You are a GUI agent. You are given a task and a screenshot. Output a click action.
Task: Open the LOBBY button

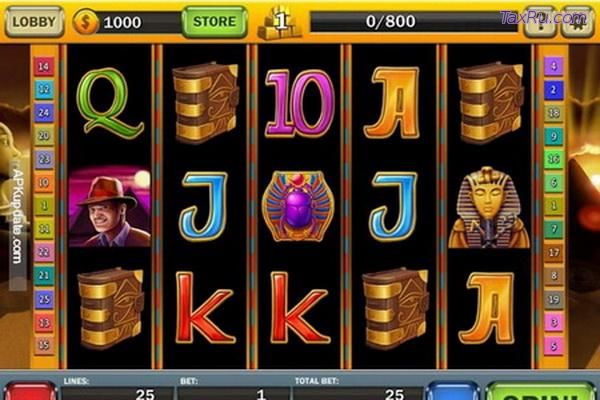tap(34, 21)
